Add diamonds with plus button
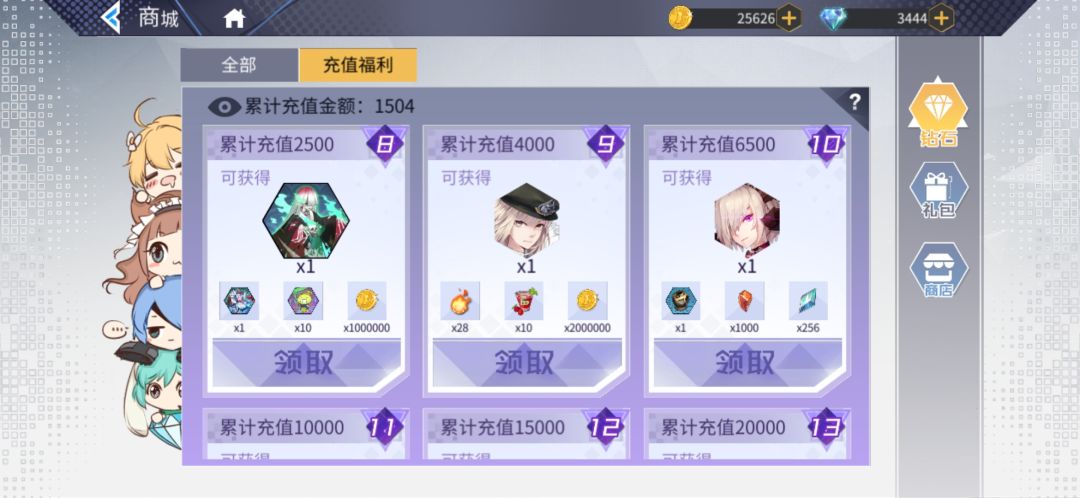This screenshot has height=498, width=1080. pyautogui.click(x=941, y=18)
